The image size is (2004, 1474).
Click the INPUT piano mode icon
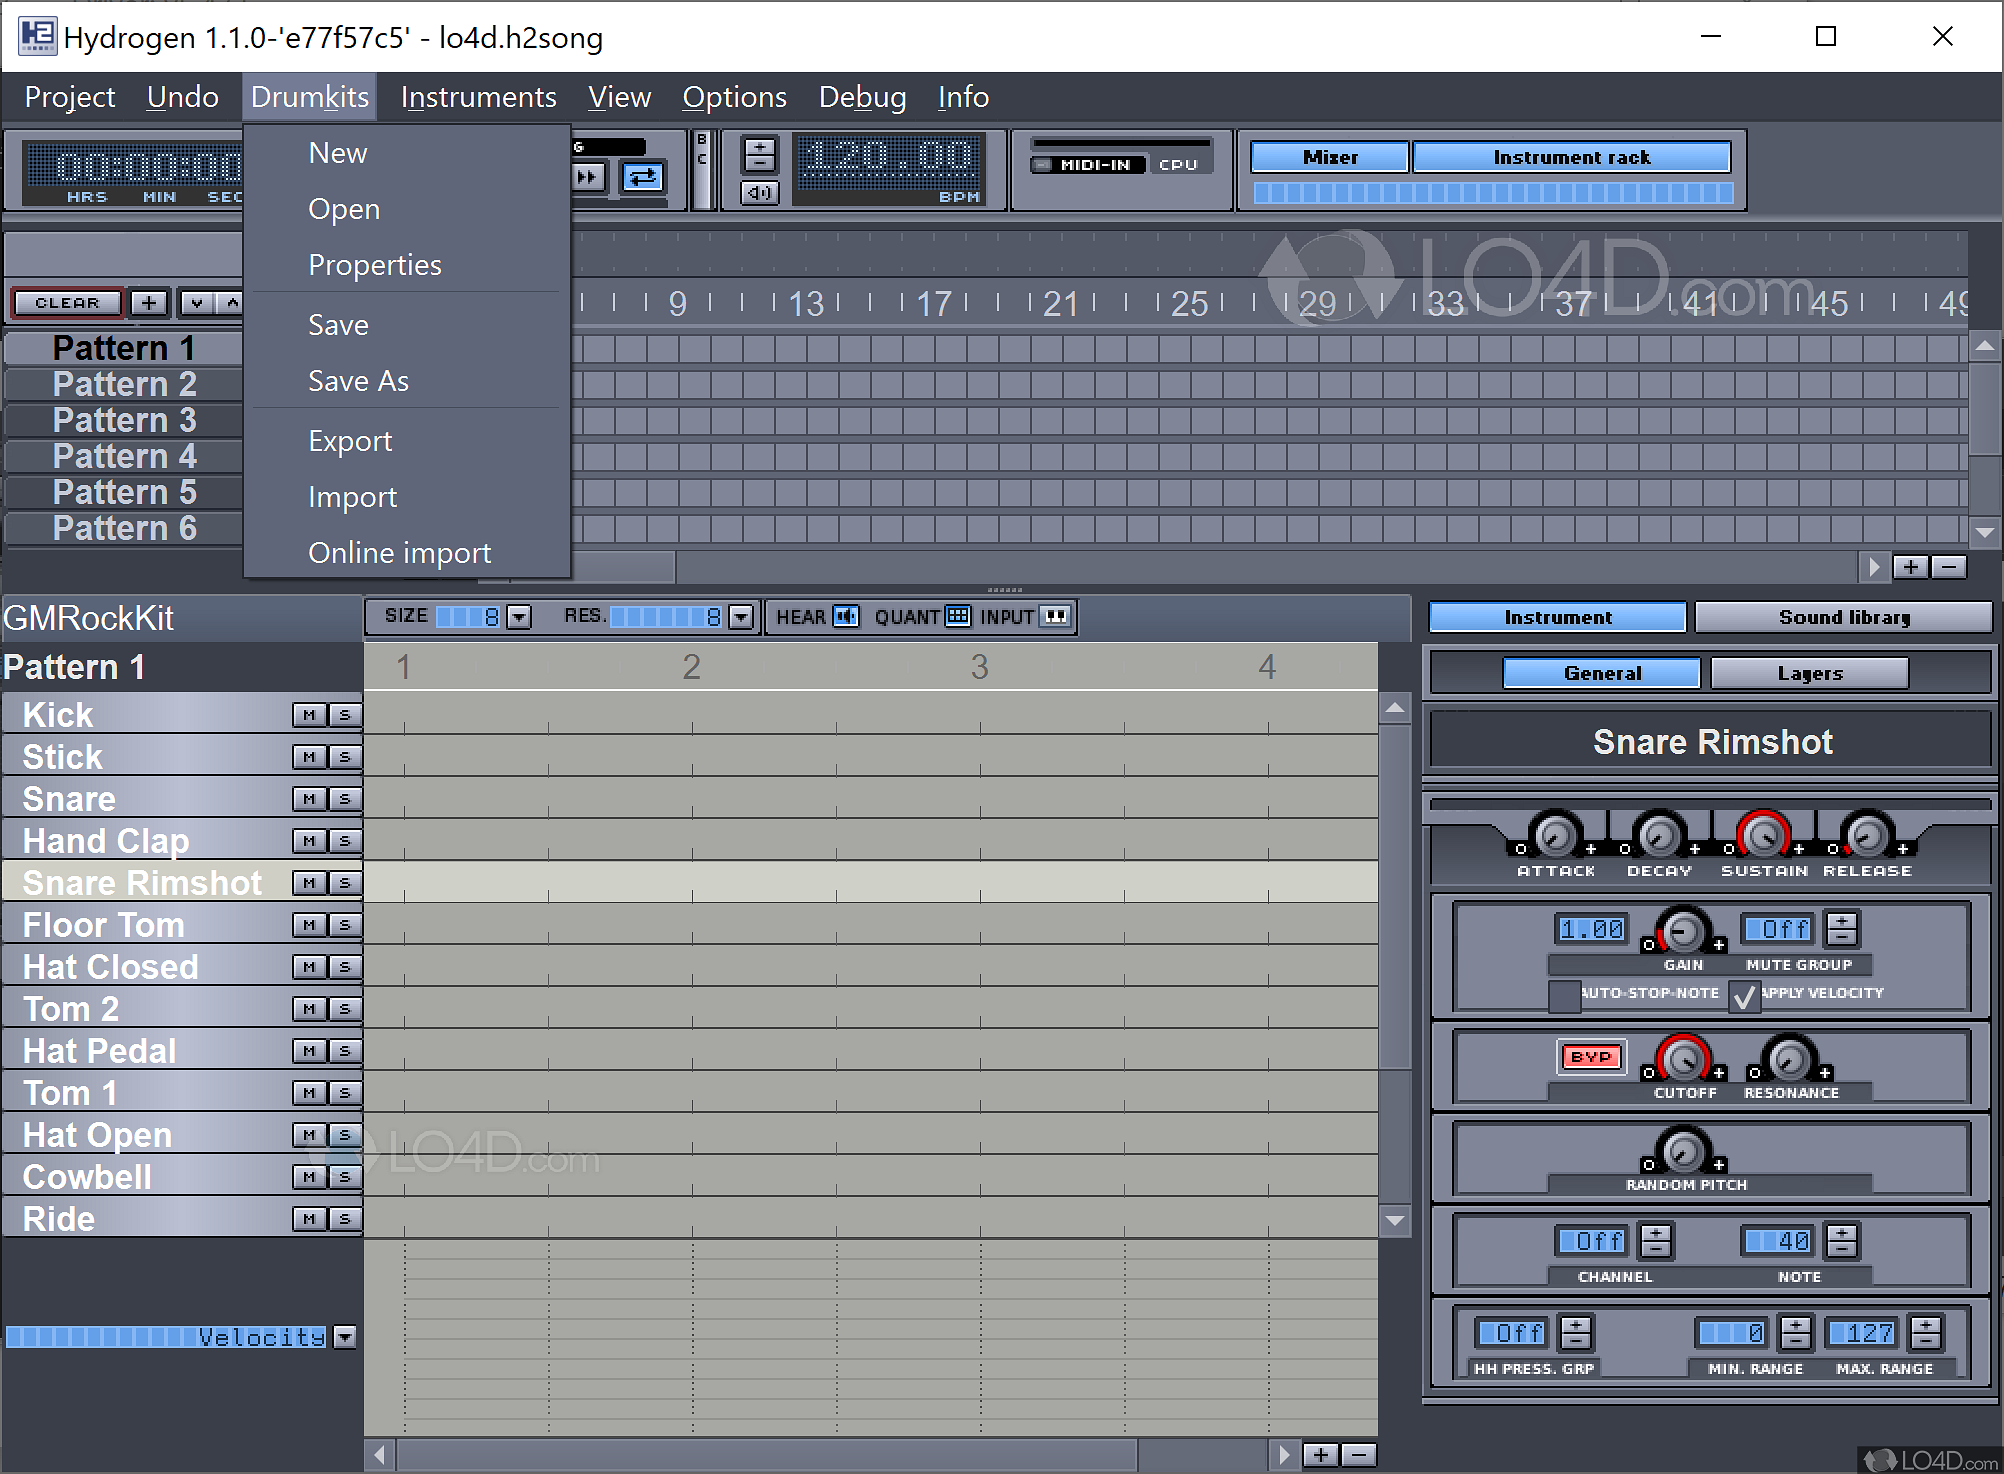1056,616
